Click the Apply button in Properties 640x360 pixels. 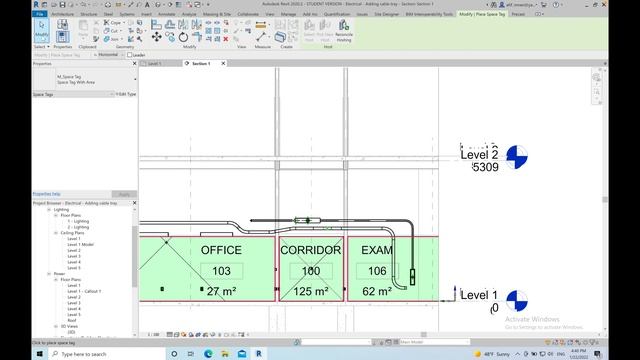[x=124, y=194]
